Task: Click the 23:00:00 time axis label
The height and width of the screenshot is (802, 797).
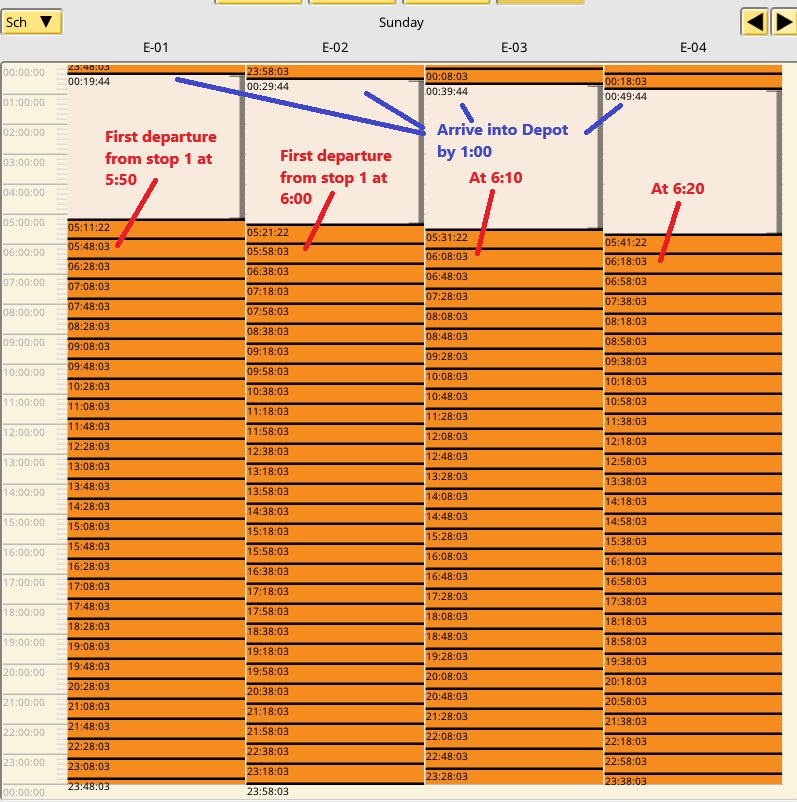Action: coord(24,763)
